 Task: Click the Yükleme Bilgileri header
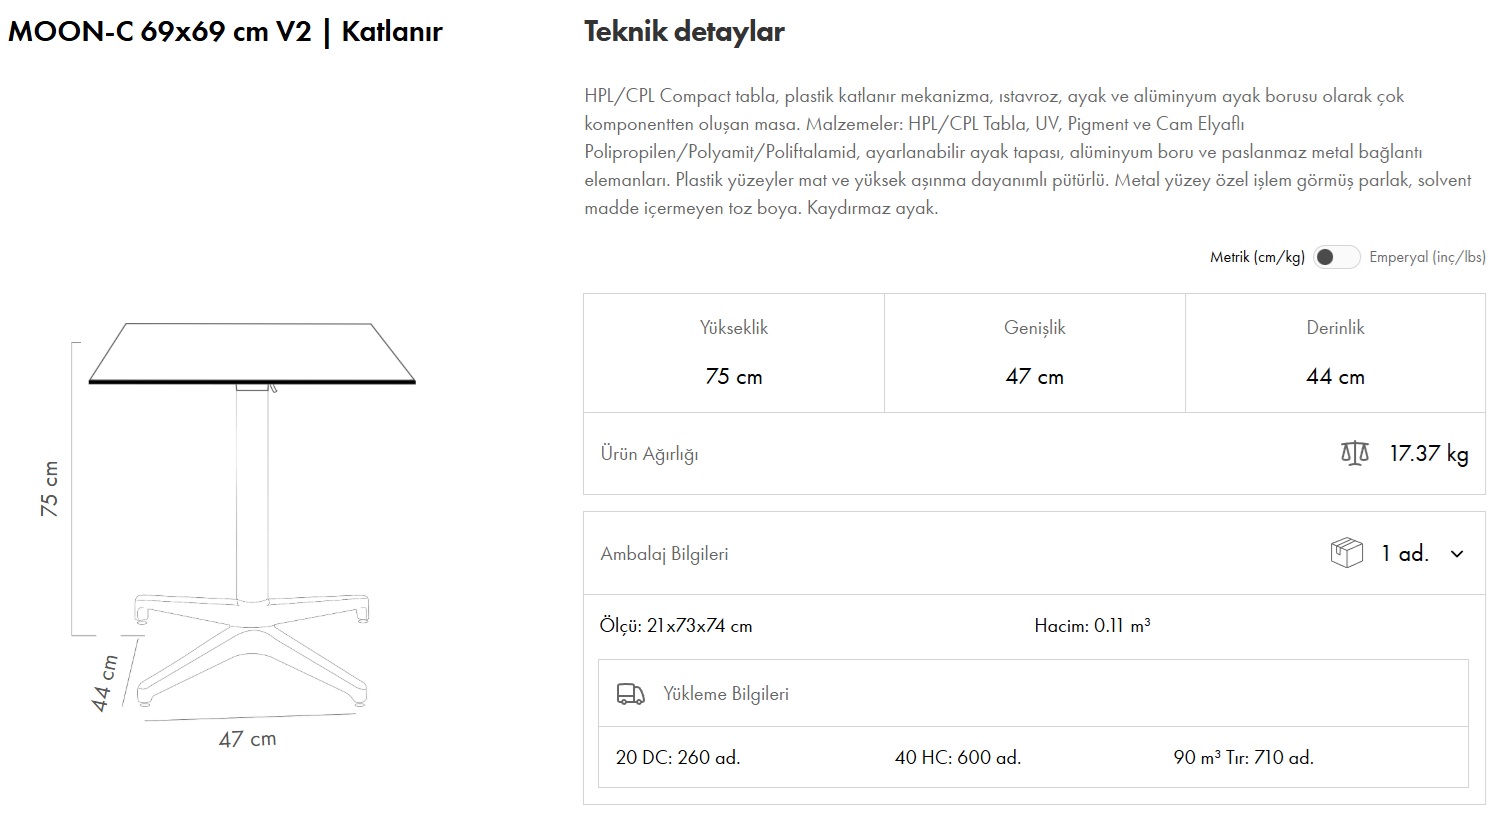[726, 694]
